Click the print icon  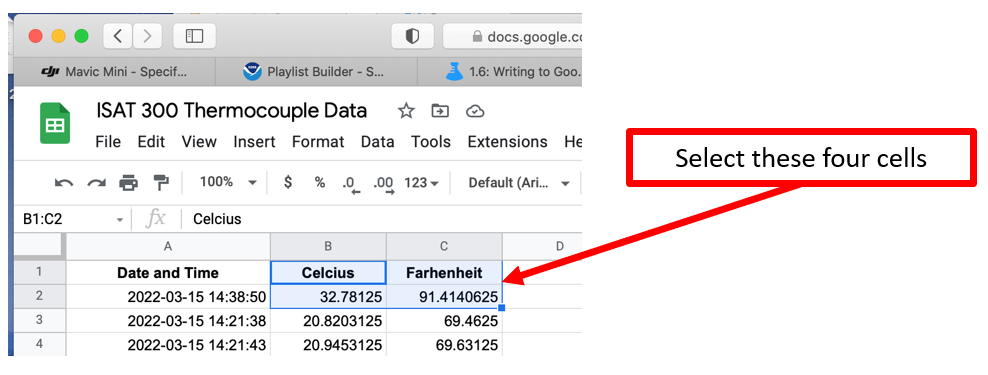[x=129, y=183]
